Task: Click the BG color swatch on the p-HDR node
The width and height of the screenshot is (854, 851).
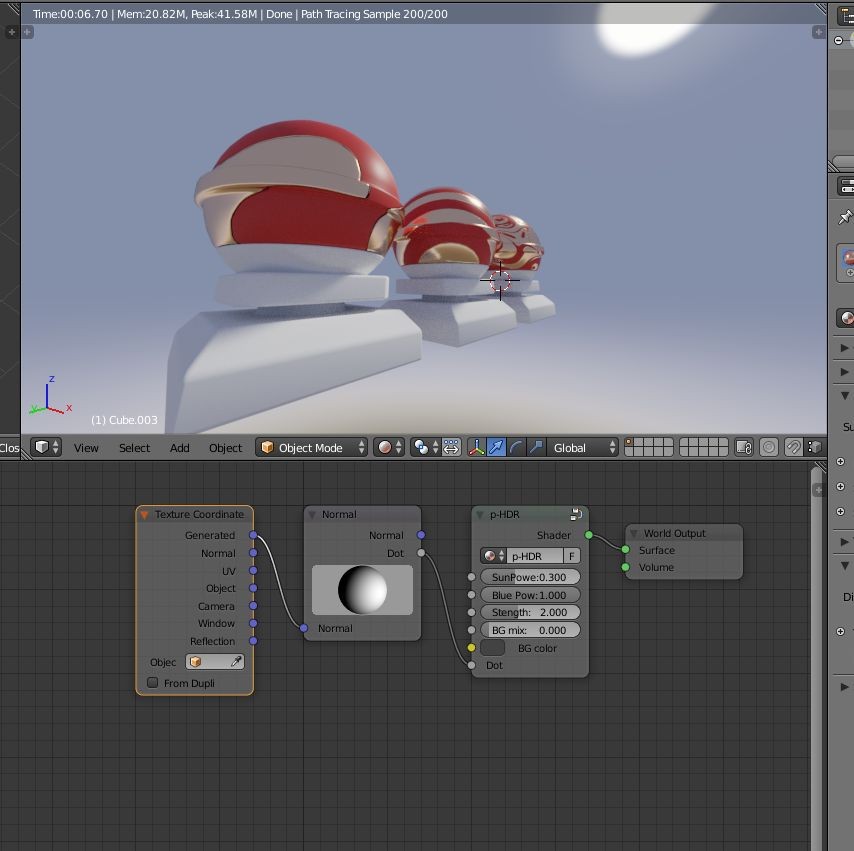Action: pyautogui.click(x=492, y=647)
